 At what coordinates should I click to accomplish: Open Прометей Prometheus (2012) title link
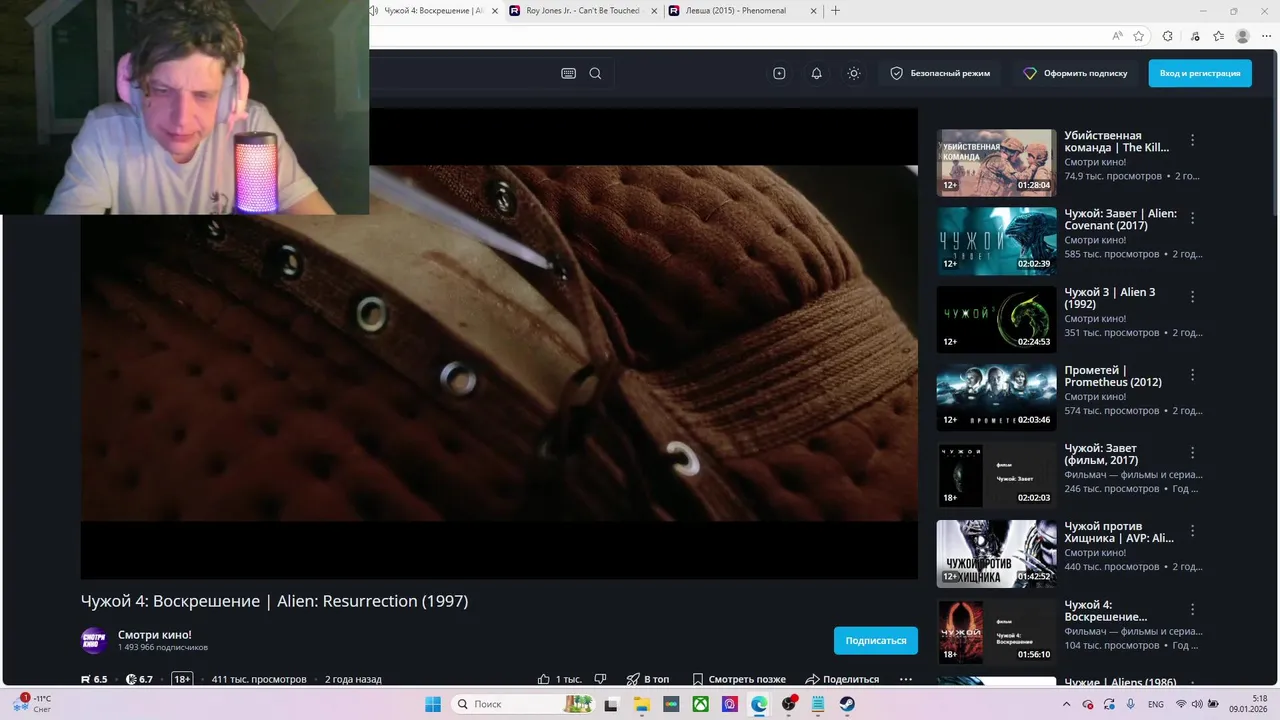coord(1113,376)
